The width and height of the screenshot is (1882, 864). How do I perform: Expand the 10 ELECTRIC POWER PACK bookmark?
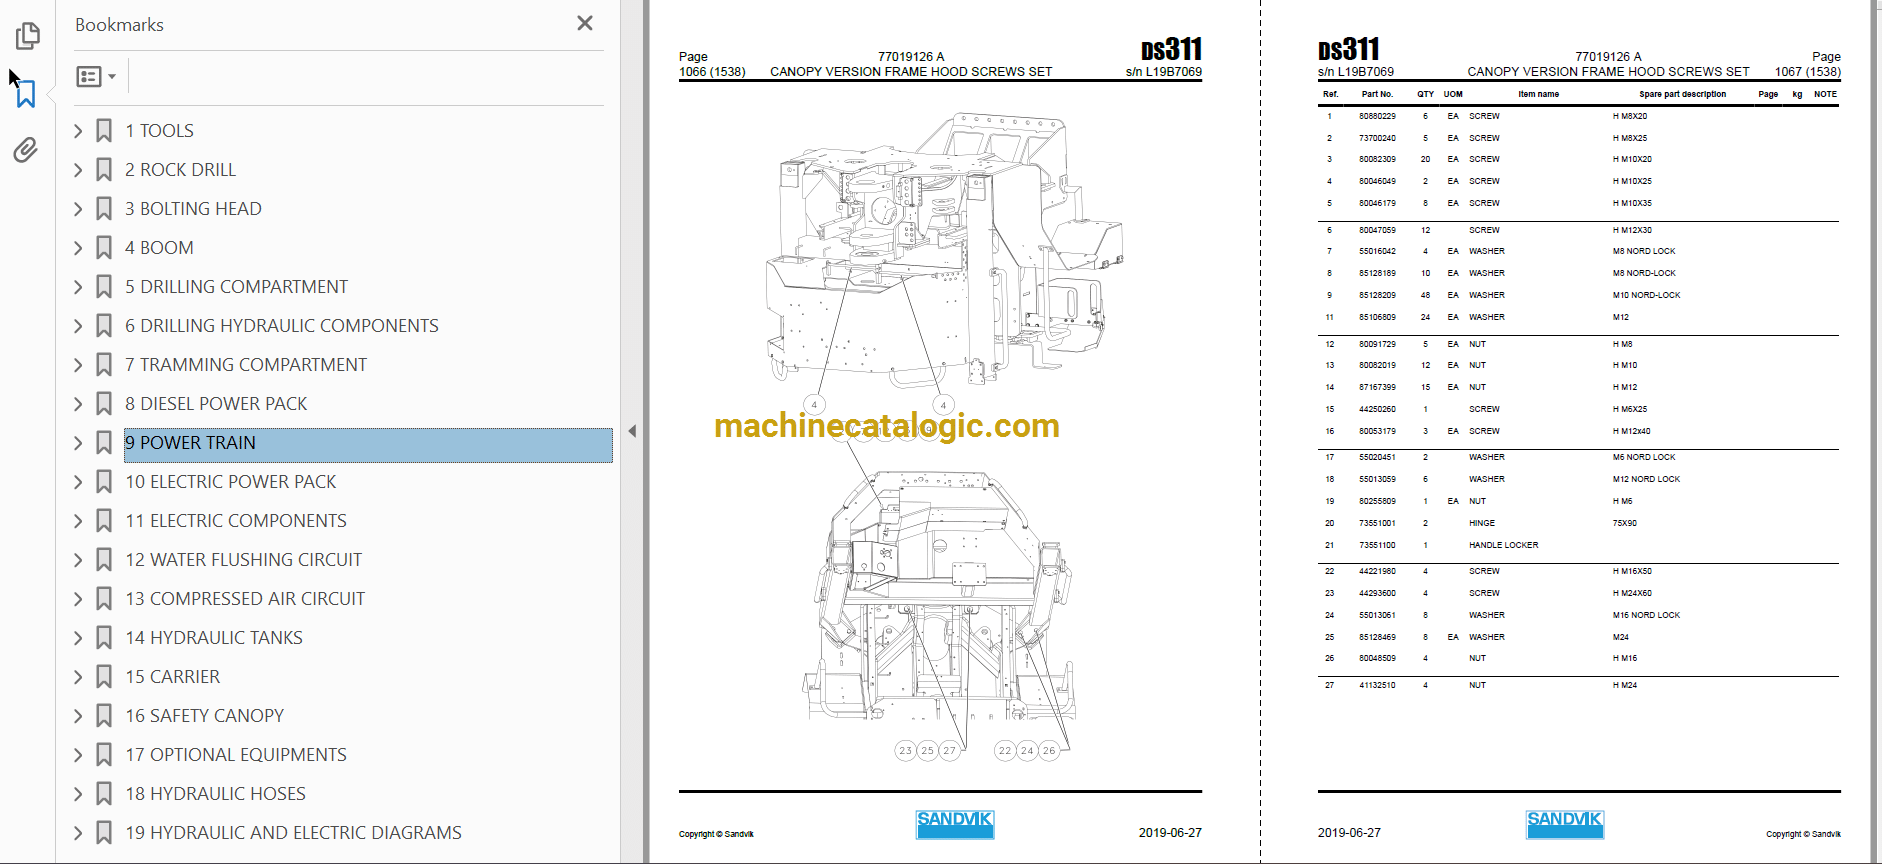(78, 482)
